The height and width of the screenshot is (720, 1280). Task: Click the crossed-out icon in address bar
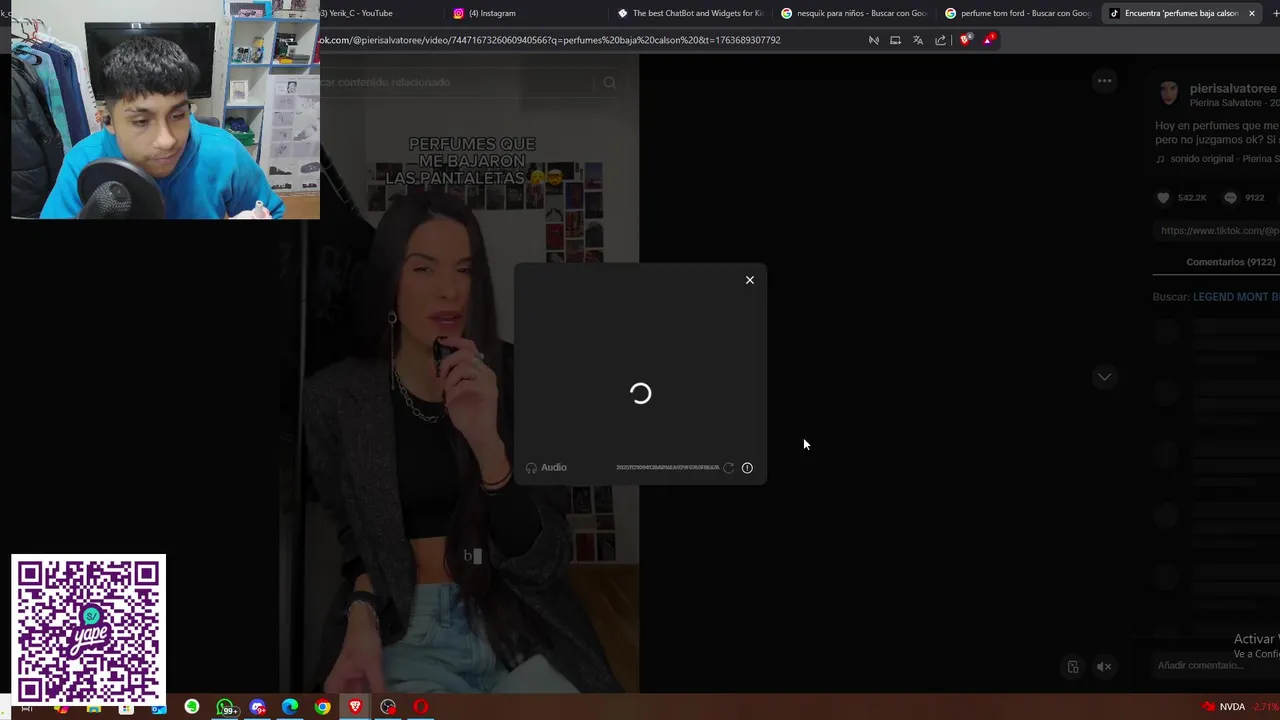click(x=874, y=40)
